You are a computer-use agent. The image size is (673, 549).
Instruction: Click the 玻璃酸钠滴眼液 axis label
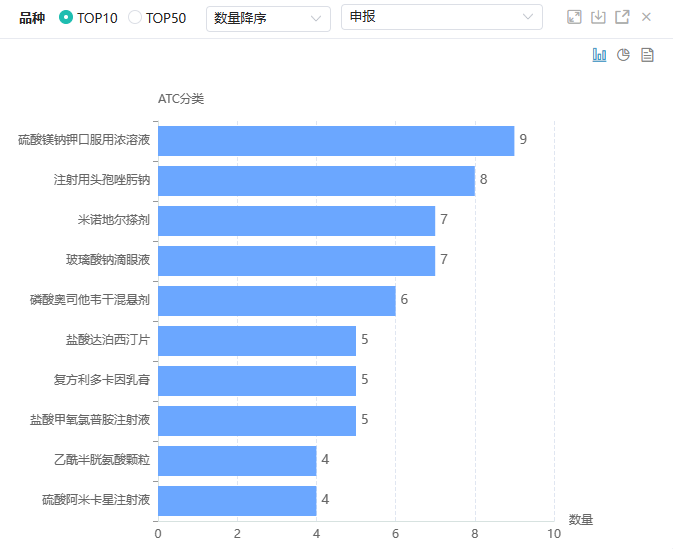[108, 260]
